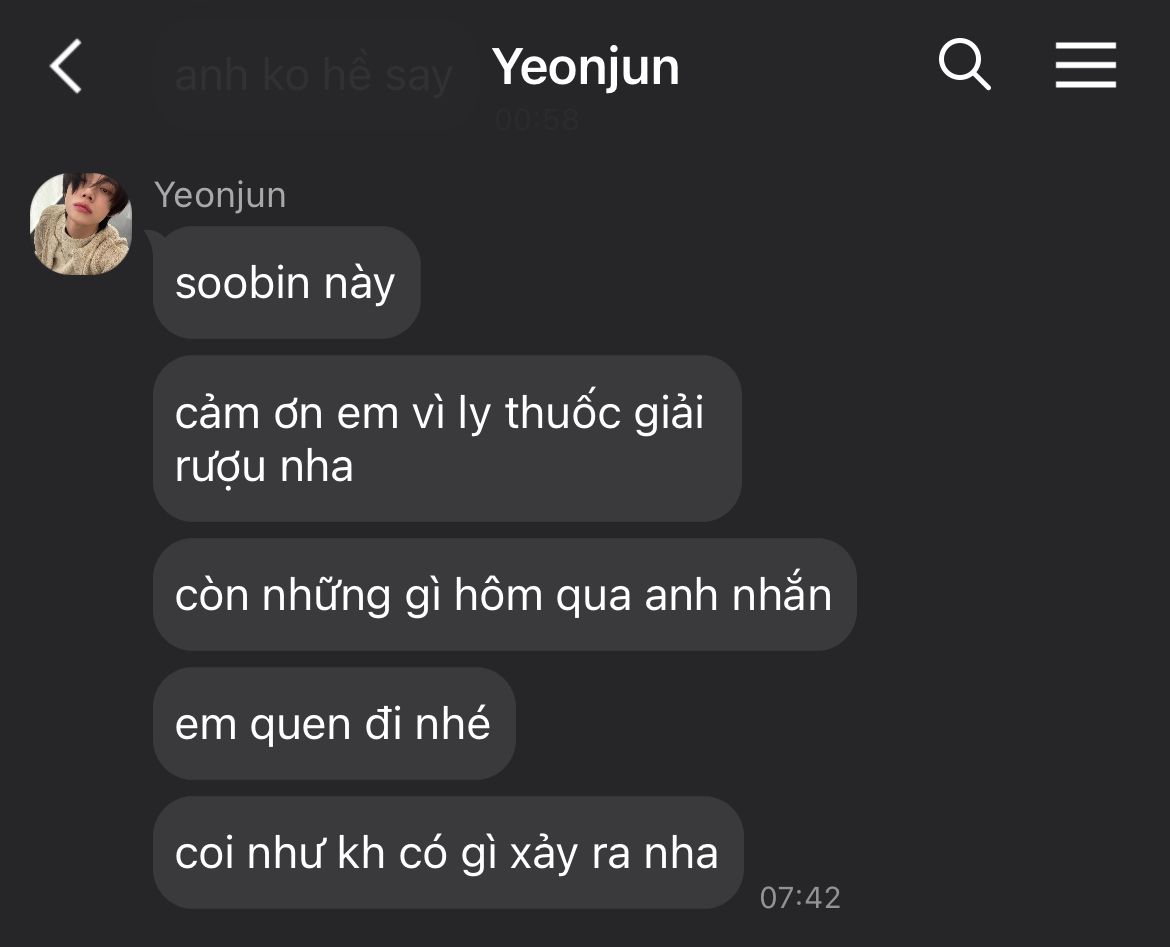Select the "cảm ơn em vì ly thuốc" message
This screenshot has width=1170, height=947.
[x=447, y=439]
